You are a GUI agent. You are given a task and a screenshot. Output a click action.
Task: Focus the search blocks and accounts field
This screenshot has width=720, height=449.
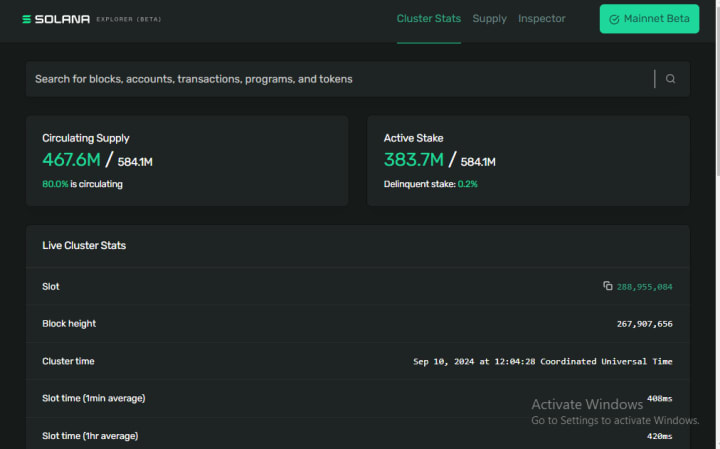pyautogui.click(x=340, y=79)
